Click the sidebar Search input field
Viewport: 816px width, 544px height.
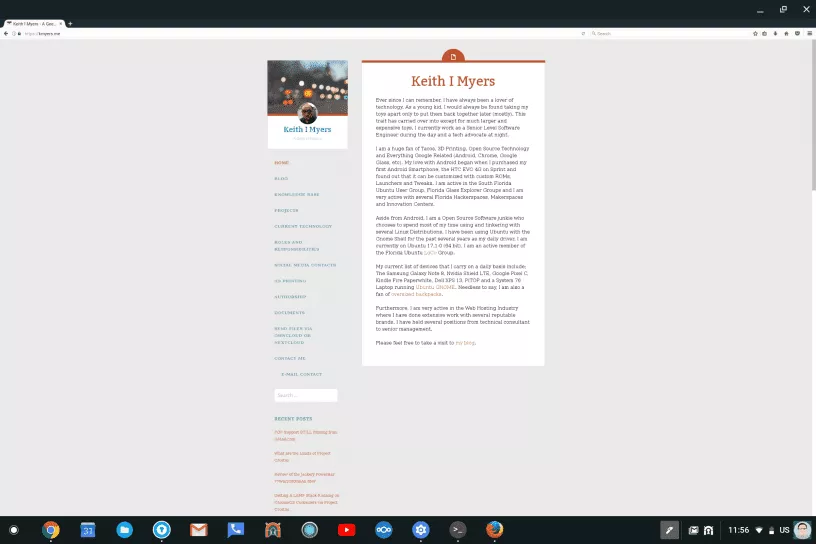pyautogui.click(x=305, y=395)
